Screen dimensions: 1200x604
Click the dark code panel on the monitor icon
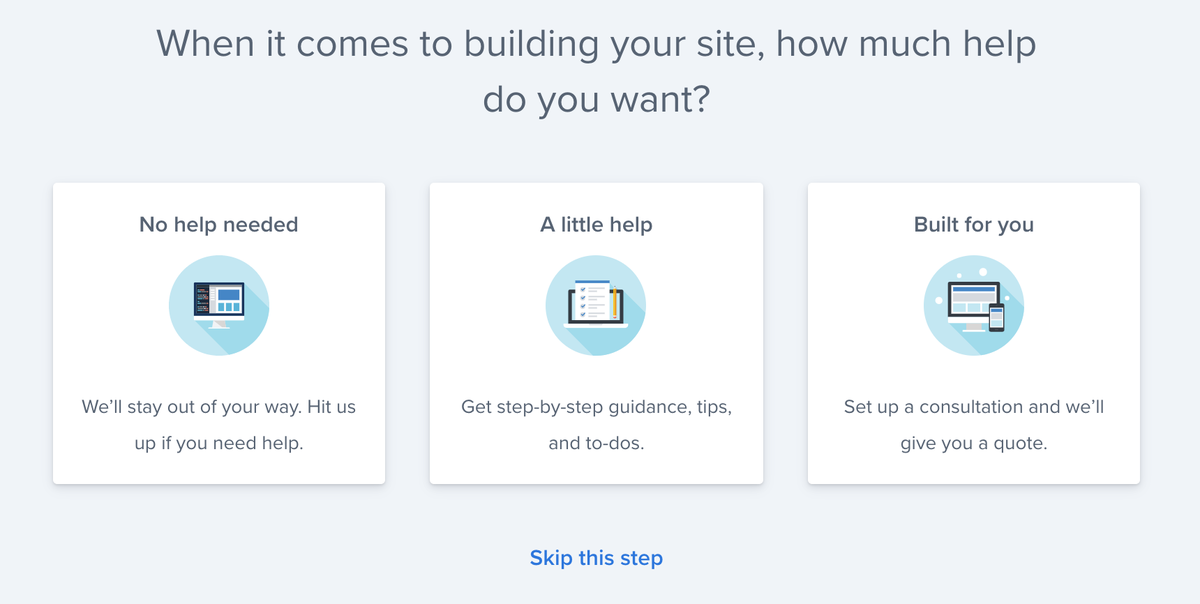coord(202,300)
